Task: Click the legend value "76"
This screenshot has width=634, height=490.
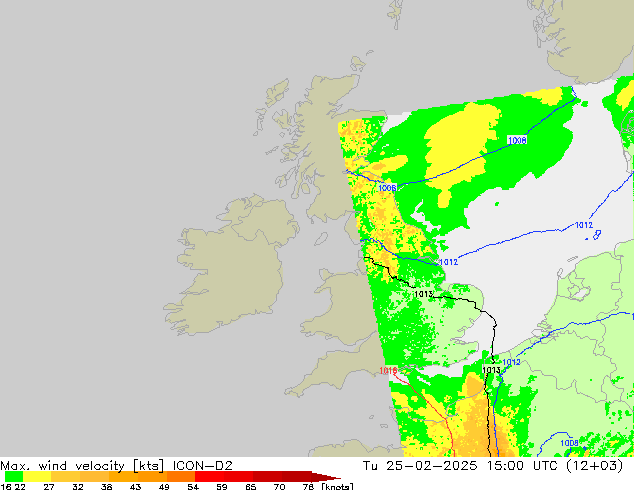Action: [x=308, y=486]
